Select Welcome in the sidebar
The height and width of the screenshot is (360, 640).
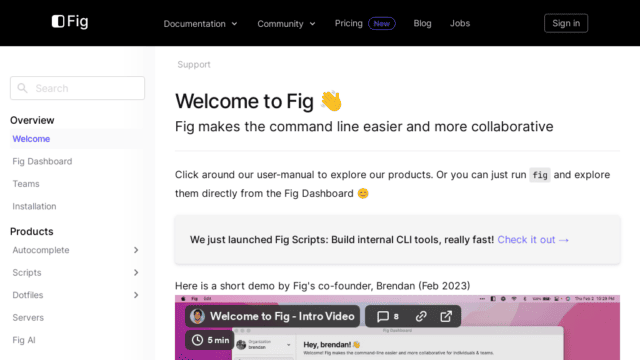[x=31, y=139]
